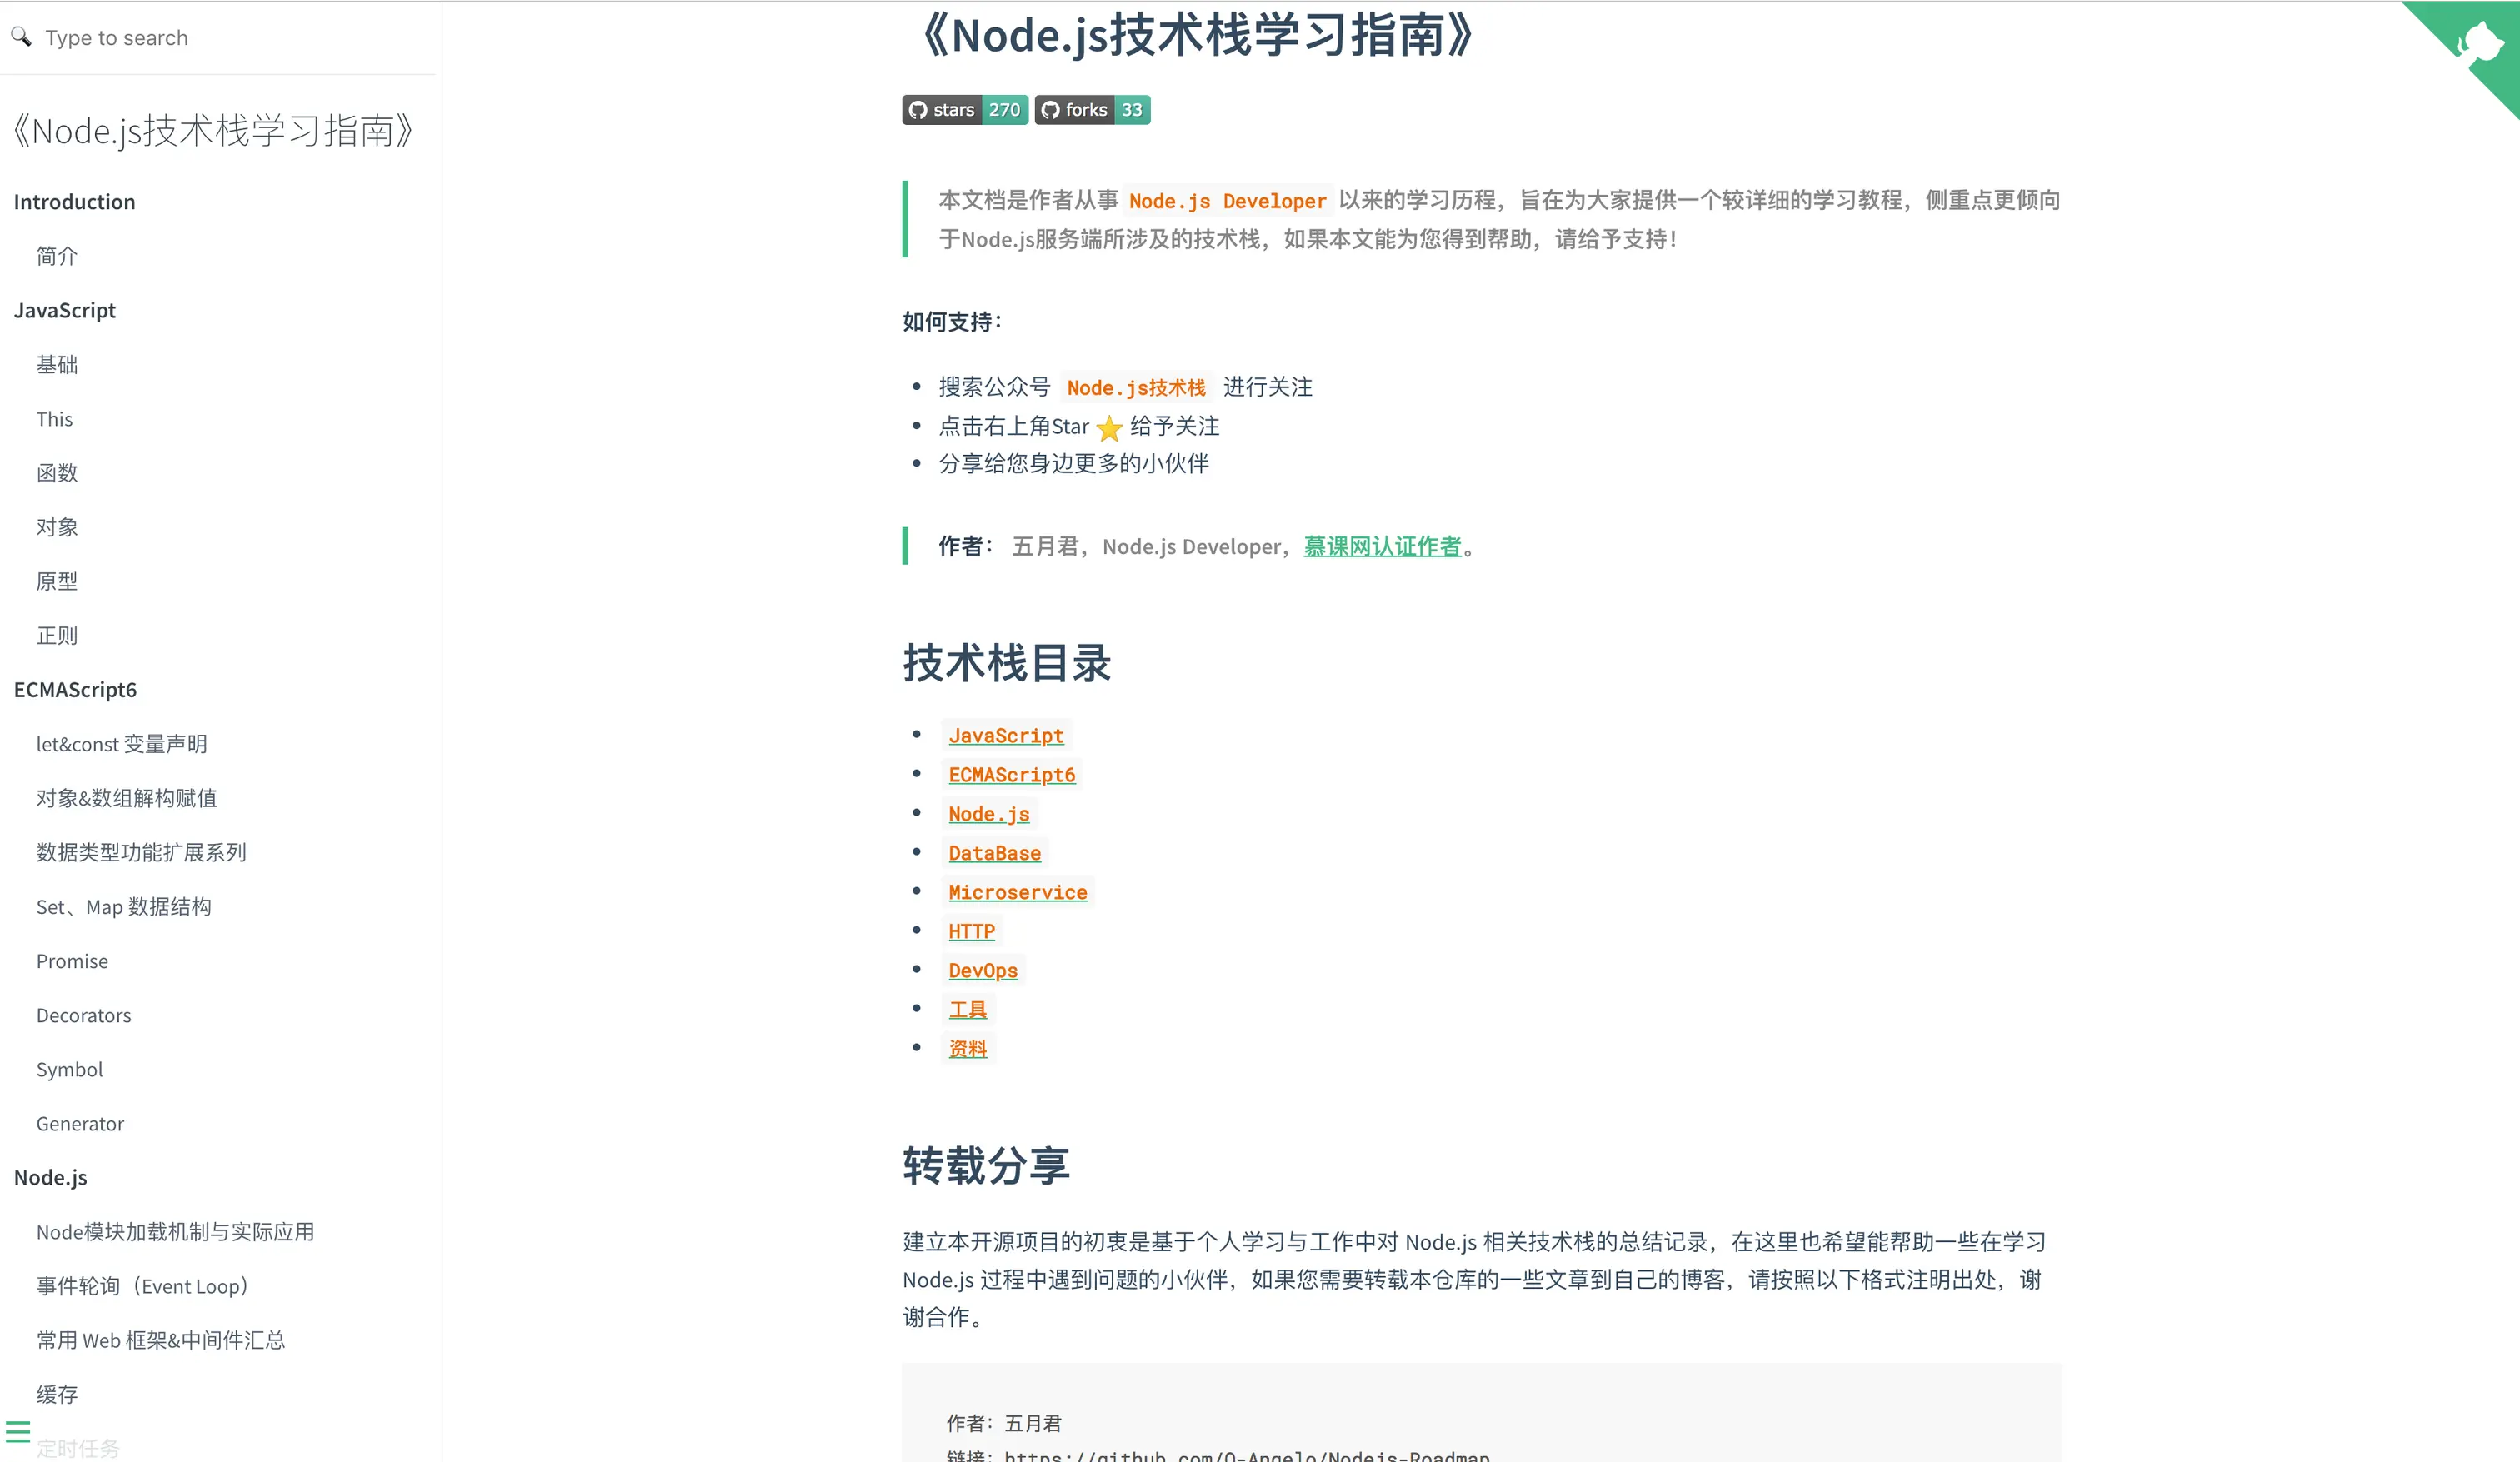Click the search magnifier icon
The width and height of the screenshot is (2520, 1462).
pos(21,37)
